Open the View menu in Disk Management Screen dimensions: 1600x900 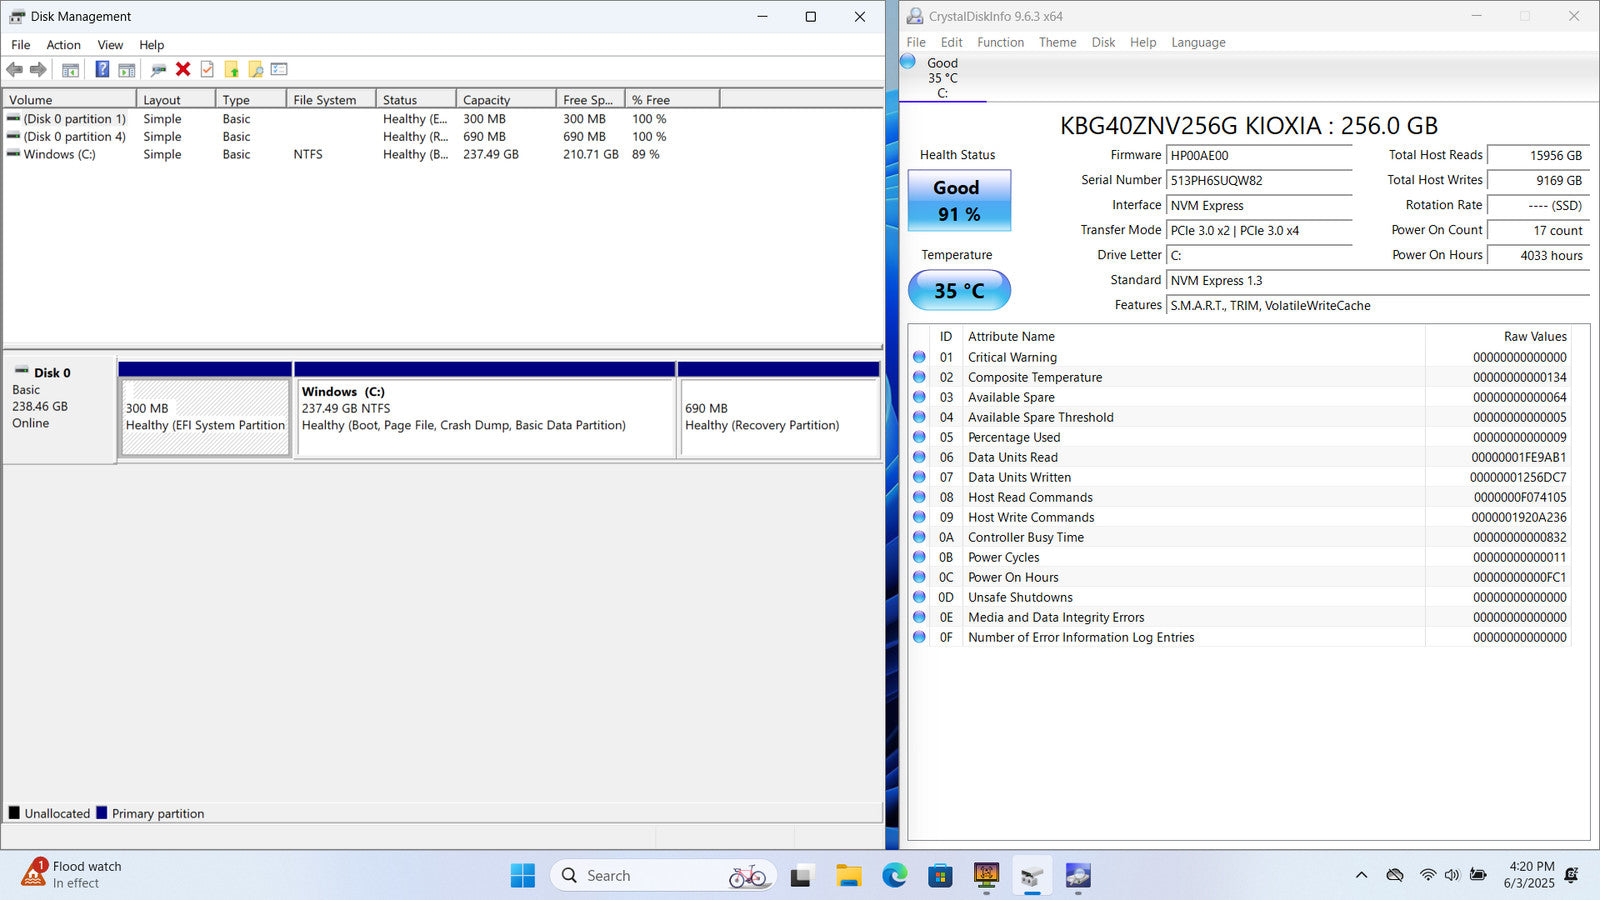pos(110,45)
